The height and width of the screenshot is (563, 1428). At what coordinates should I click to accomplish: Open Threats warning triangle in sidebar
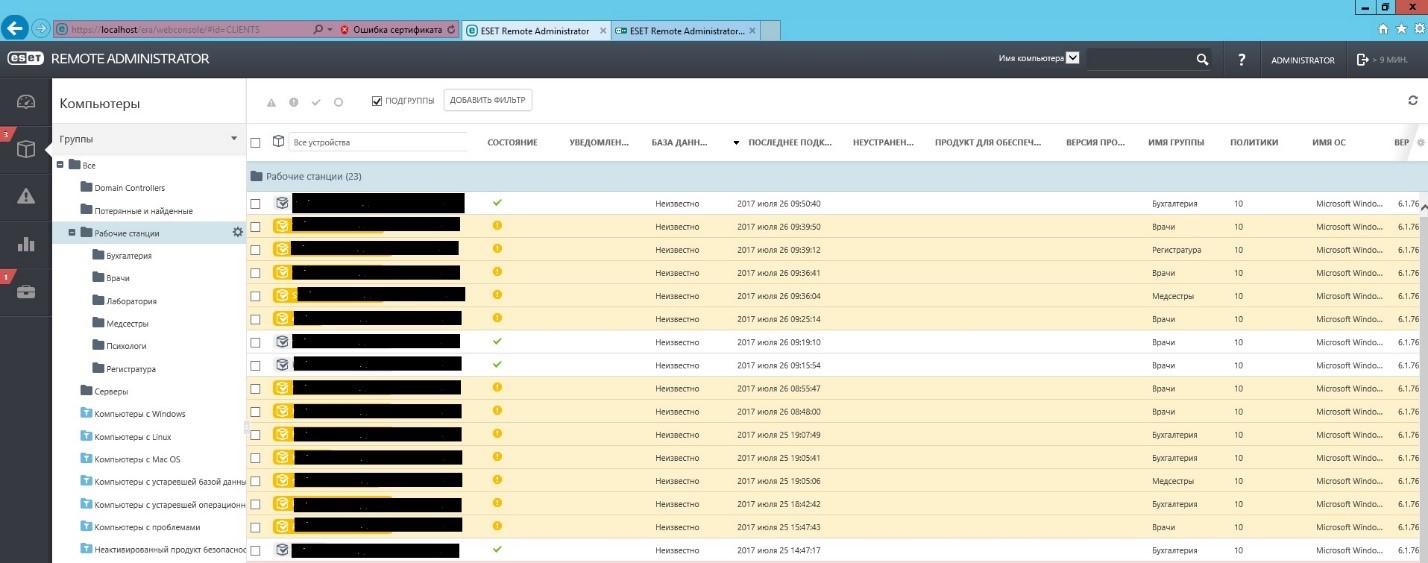pyautogui.click(x=26, y=196)
